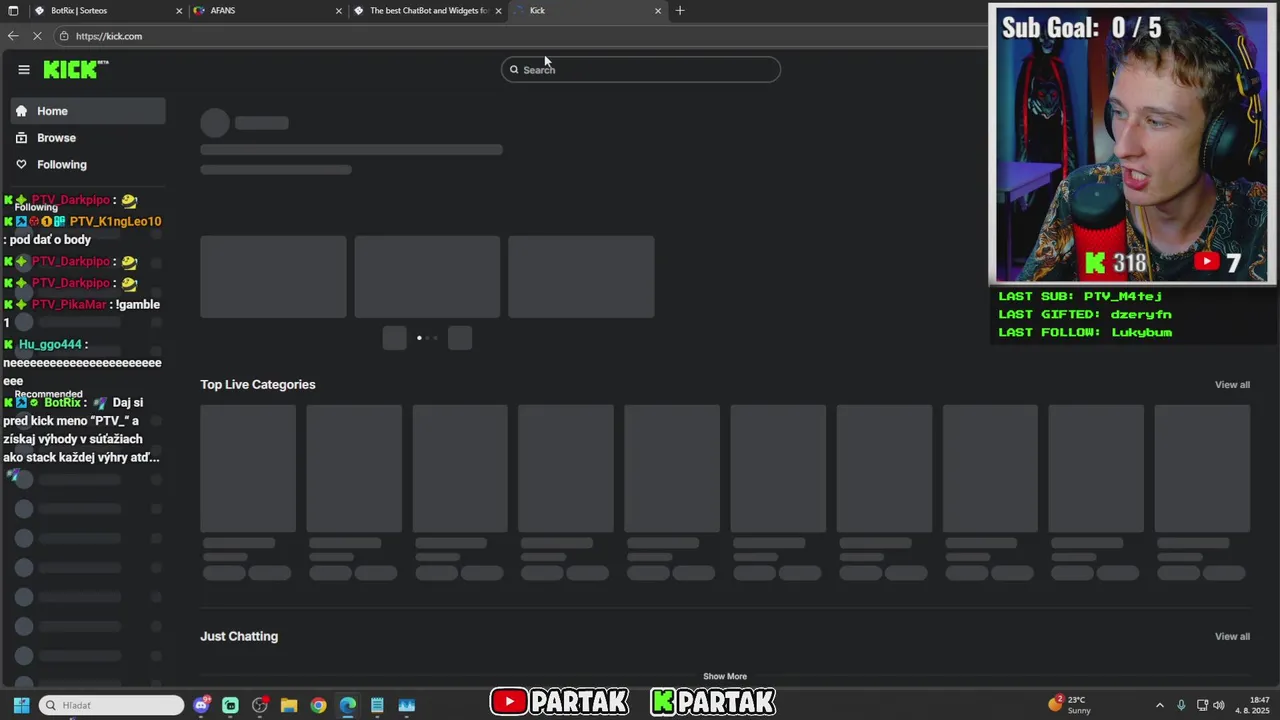
Task: Click the kick.com address bar
Action: pos(520,36)
